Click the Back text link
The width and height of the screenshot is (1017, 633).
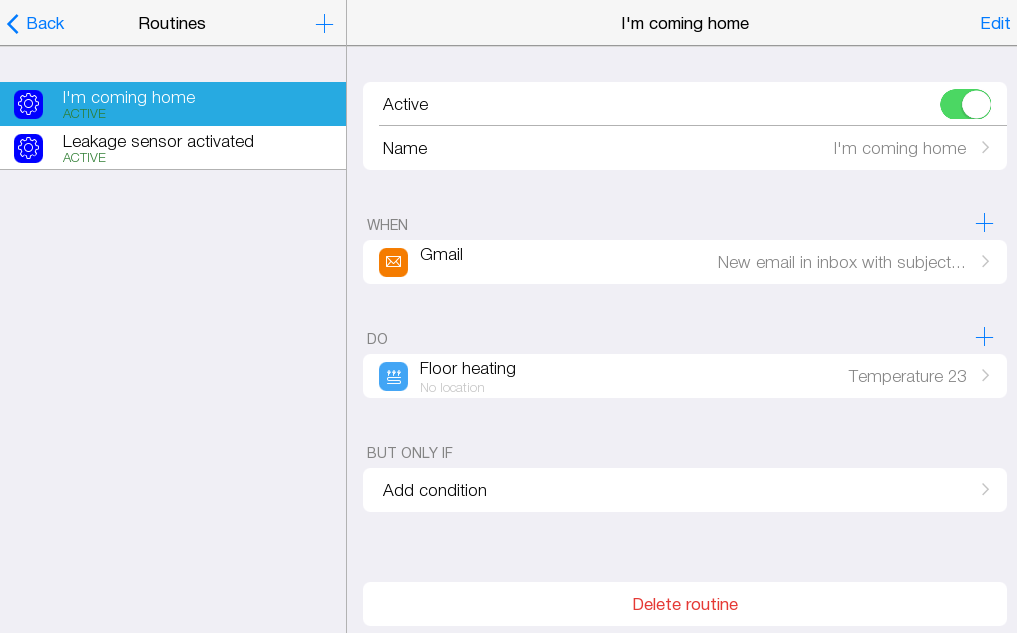point(45,24)
